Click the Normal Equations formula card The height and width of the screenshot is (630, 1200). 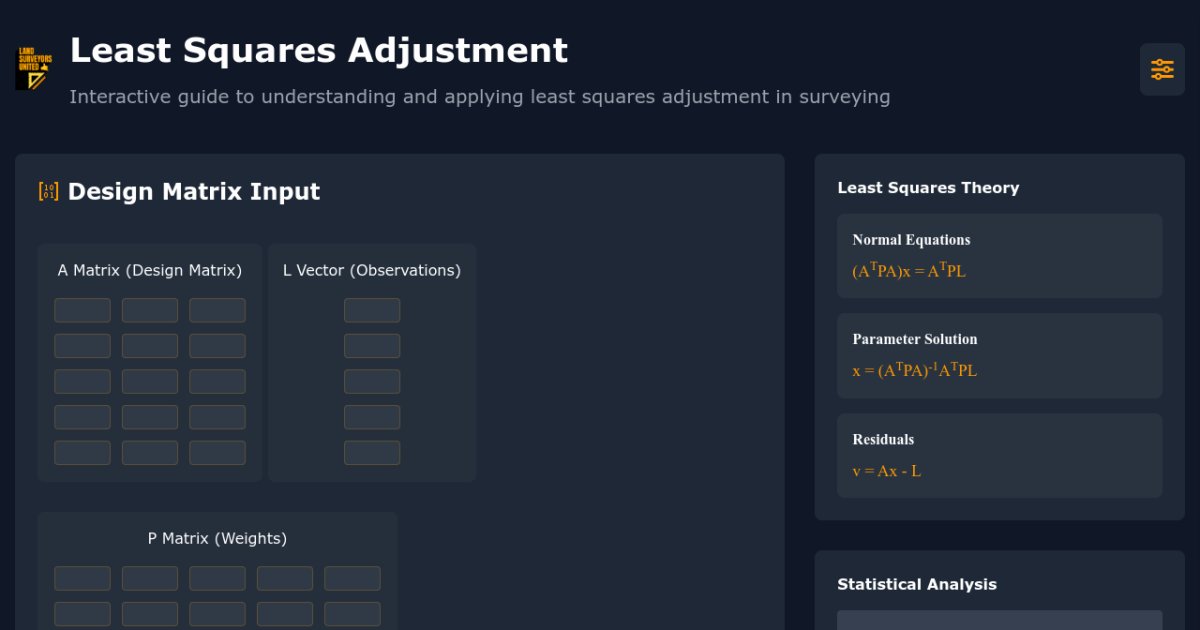click(x=998, y=256)
